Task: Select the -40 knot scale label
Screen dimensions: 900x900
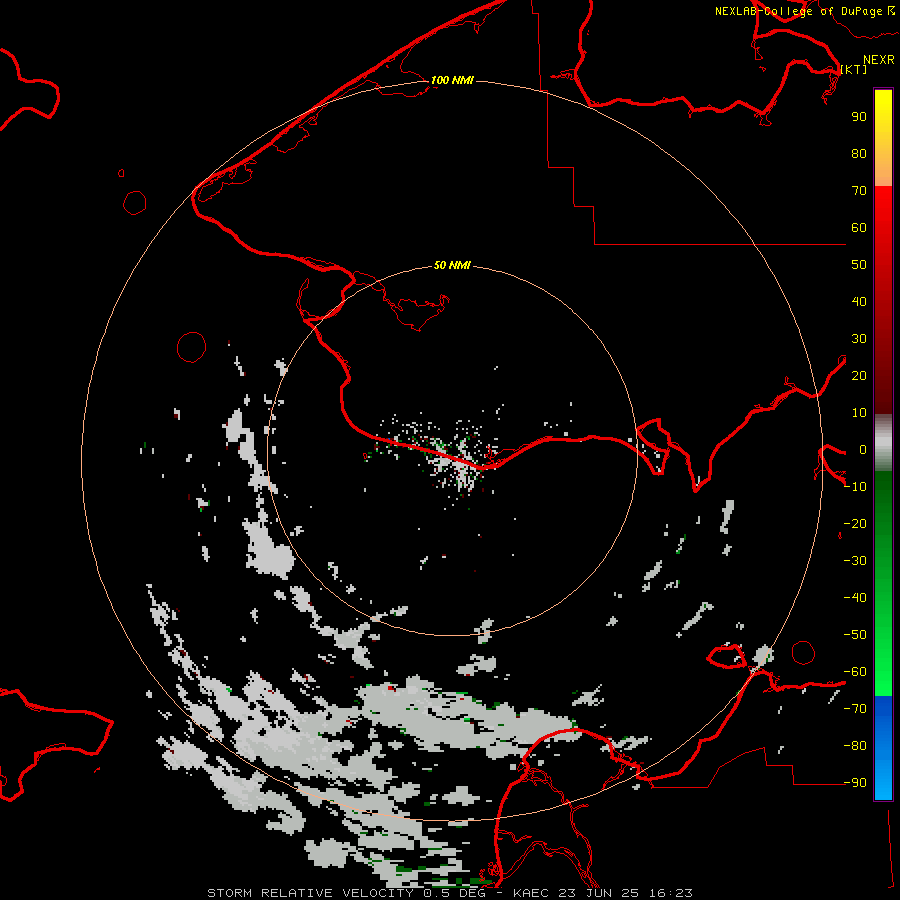Action: (855, 598)
